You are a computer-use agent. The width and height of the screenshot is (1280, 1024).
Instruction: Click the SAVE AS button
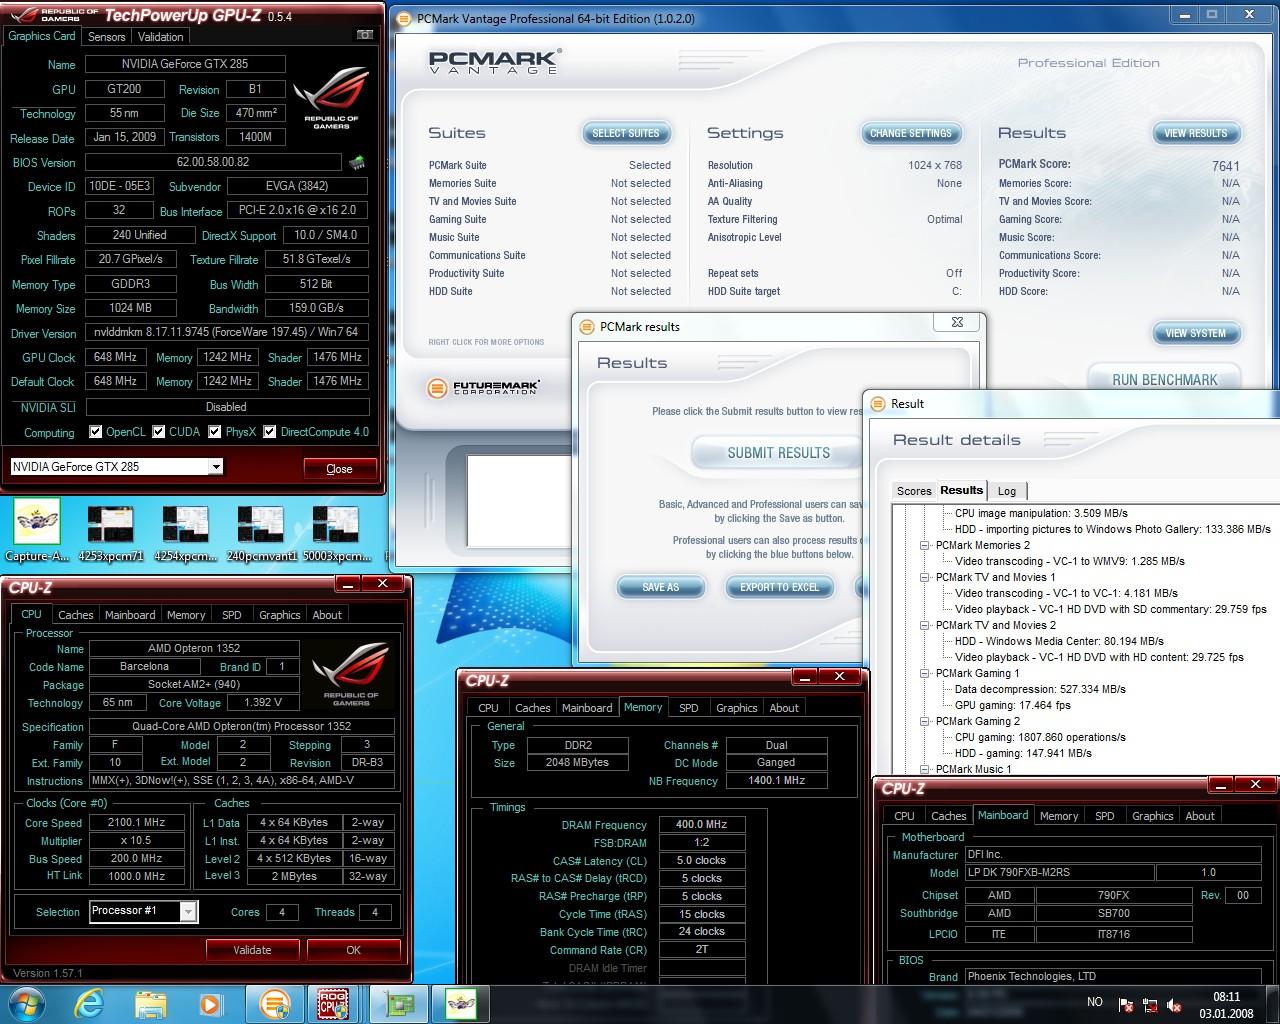coord(660,587)
